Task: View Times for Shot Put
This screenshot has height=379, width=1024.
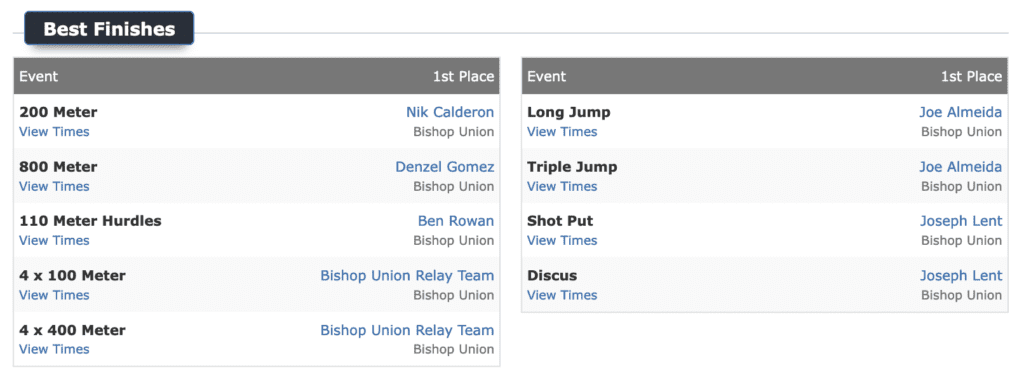Action: click(x=562, y=240)
